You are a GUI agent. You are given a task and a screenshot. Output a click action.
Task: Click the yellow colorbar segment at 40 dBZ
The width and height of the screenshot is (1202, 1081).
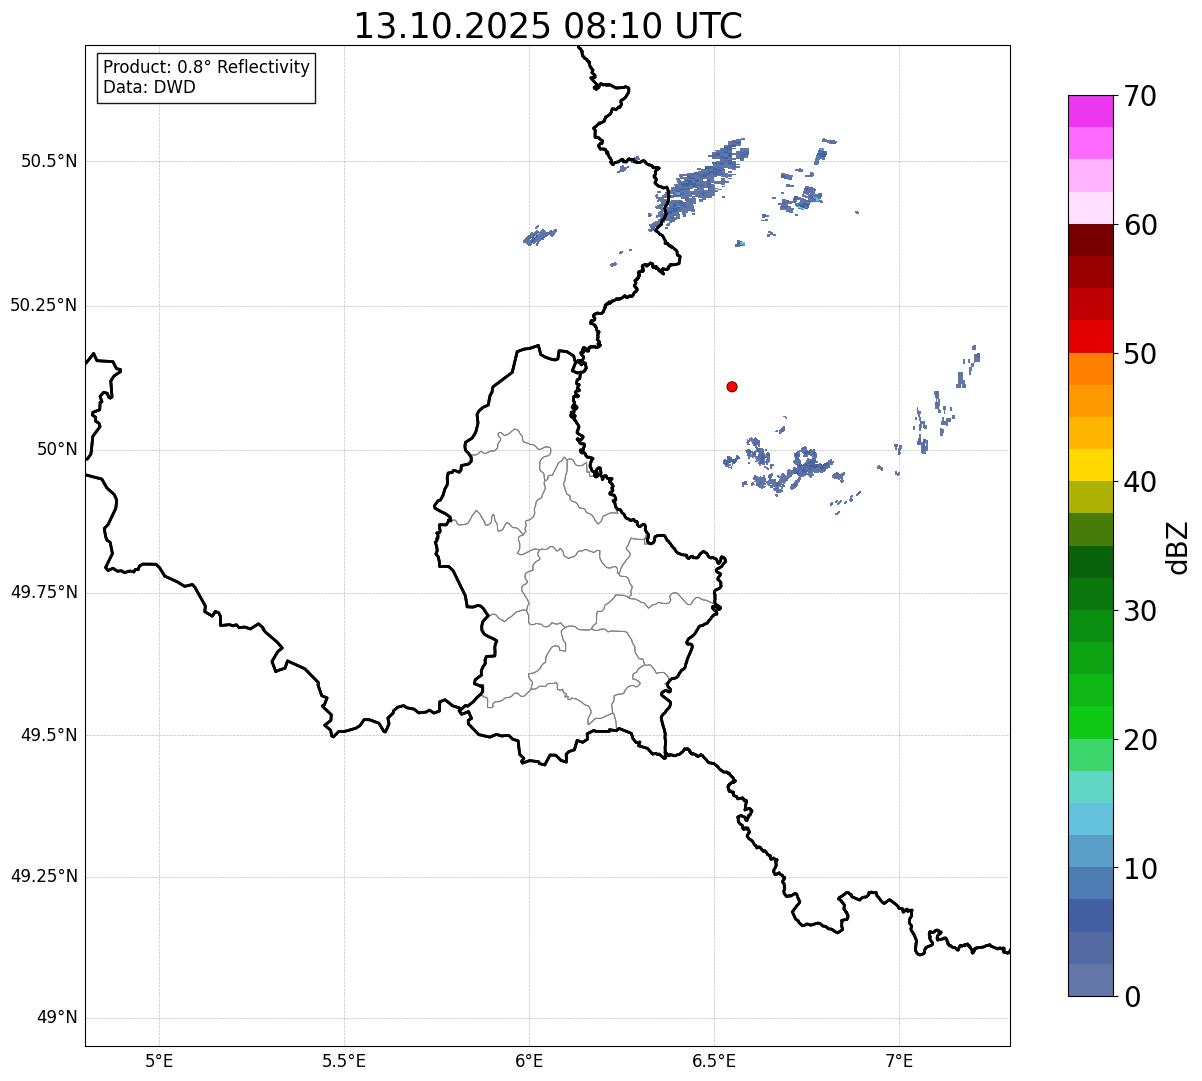1091,465
